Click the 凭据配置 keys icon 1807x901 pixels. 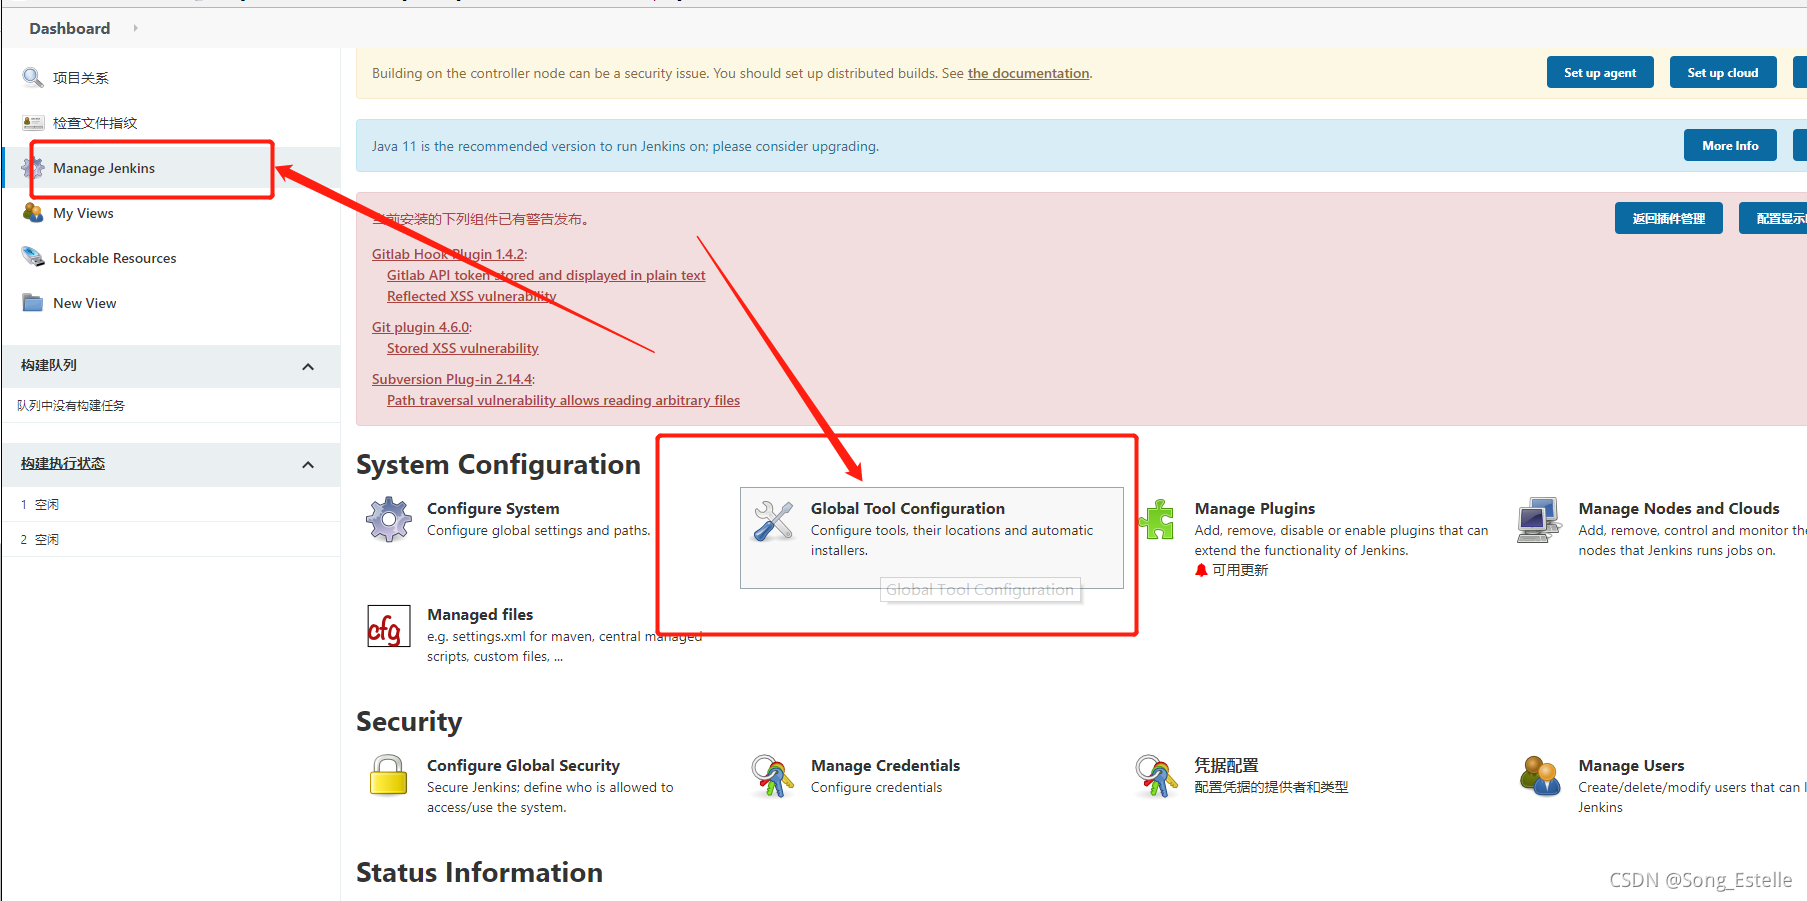(1157, 776)
